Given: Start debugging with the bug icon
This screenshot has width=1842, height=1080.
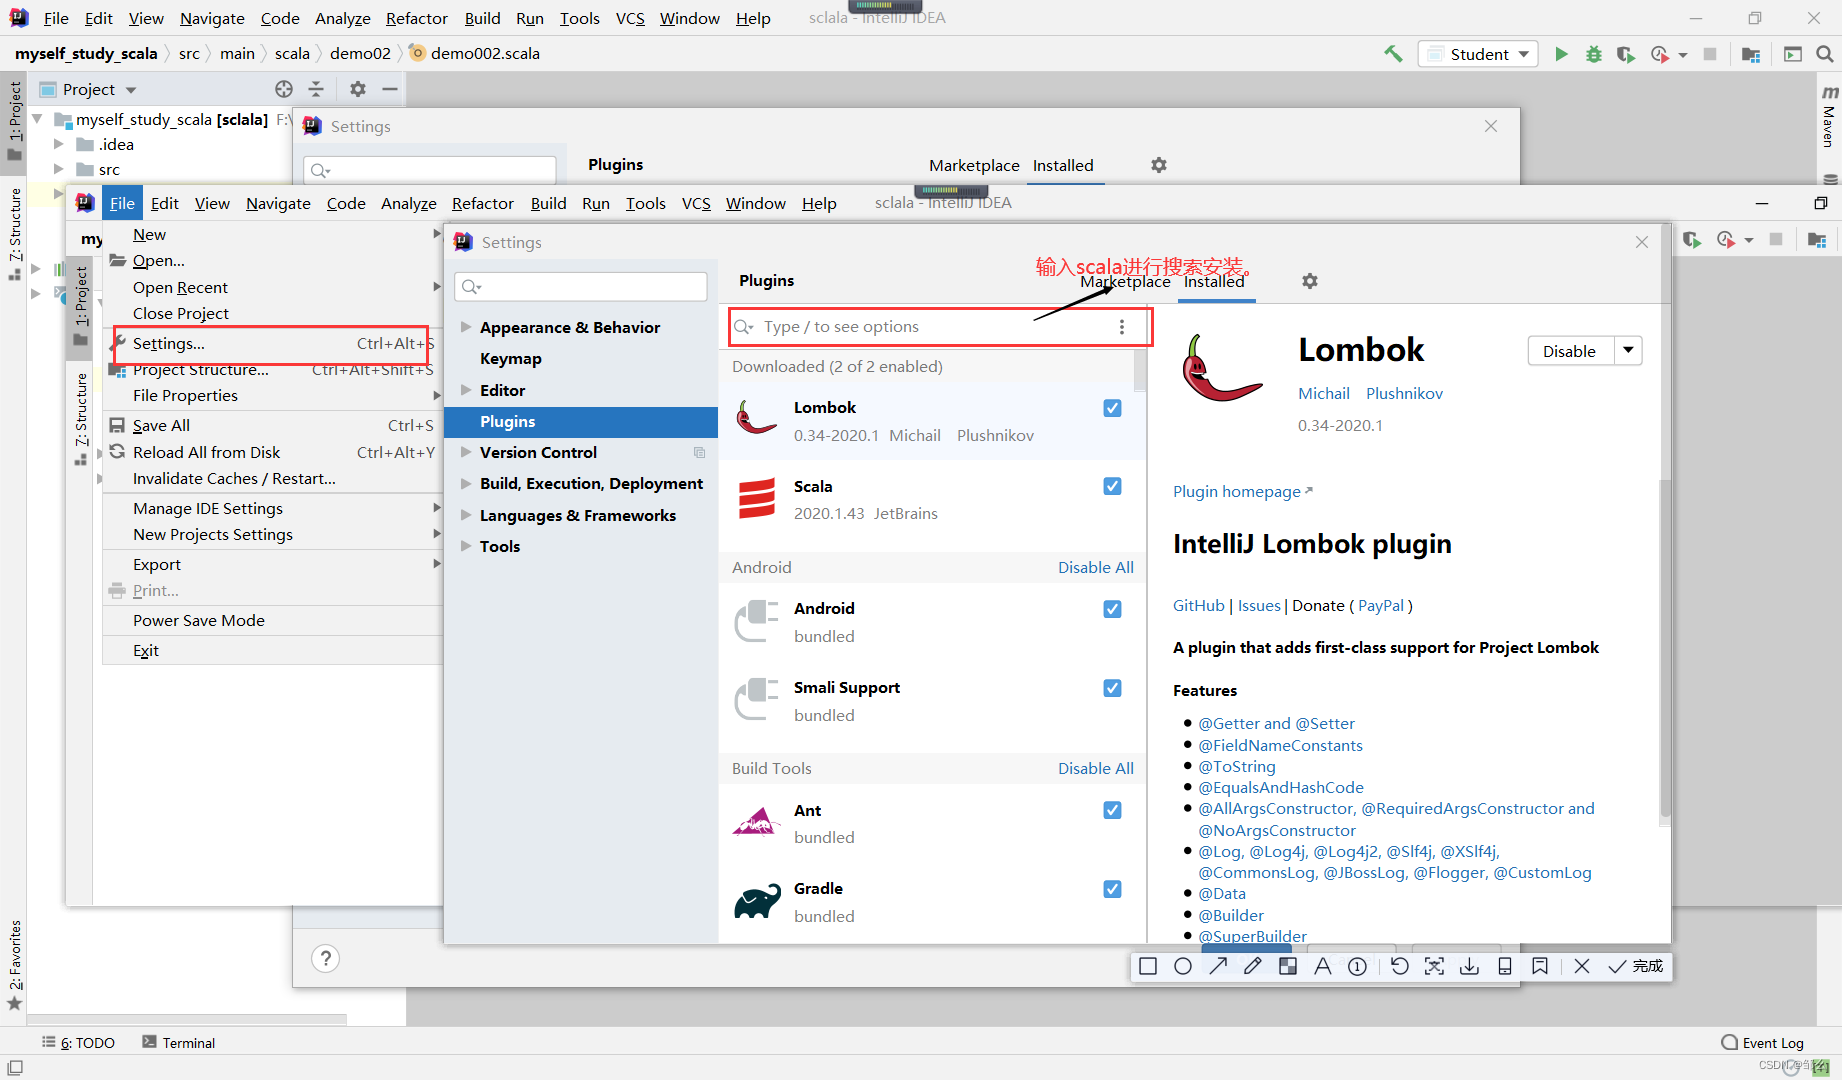Looking at the screenshot, I should click(1594, 54).
